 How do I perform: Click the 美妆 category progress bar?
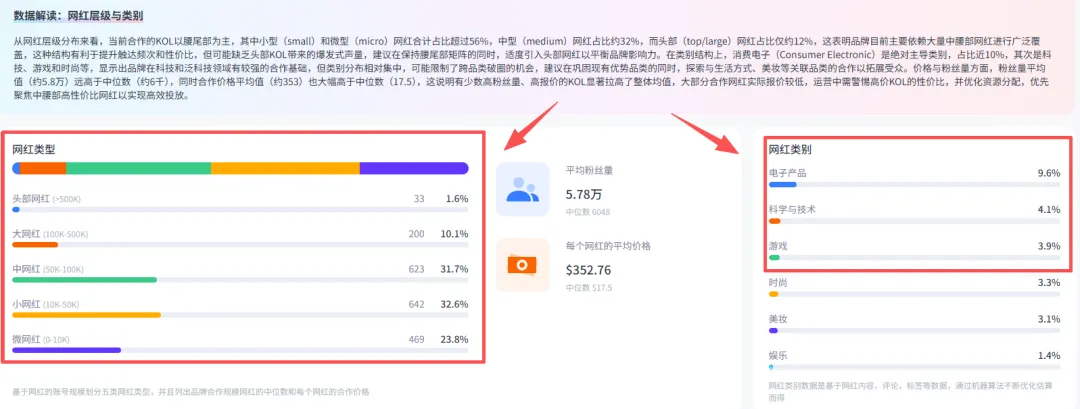click(915, 331)
